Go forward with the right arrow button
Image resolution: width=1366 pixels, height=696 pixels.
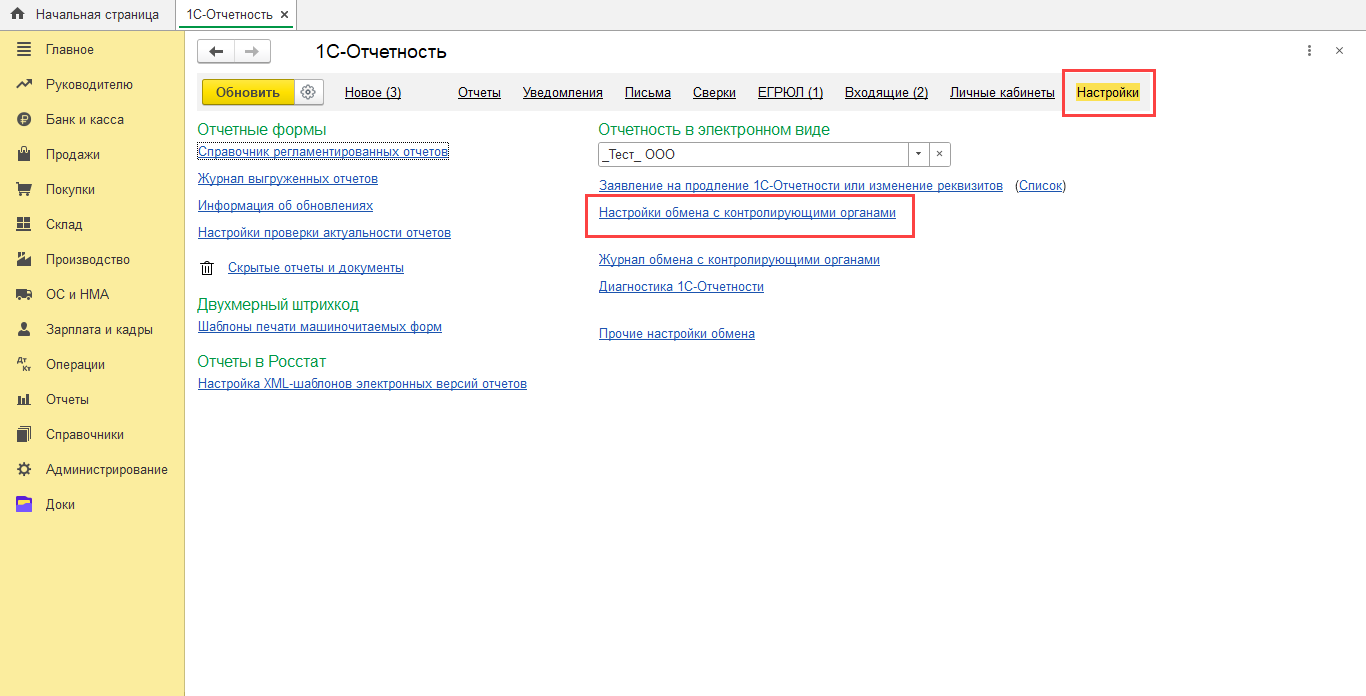(252, 52)
